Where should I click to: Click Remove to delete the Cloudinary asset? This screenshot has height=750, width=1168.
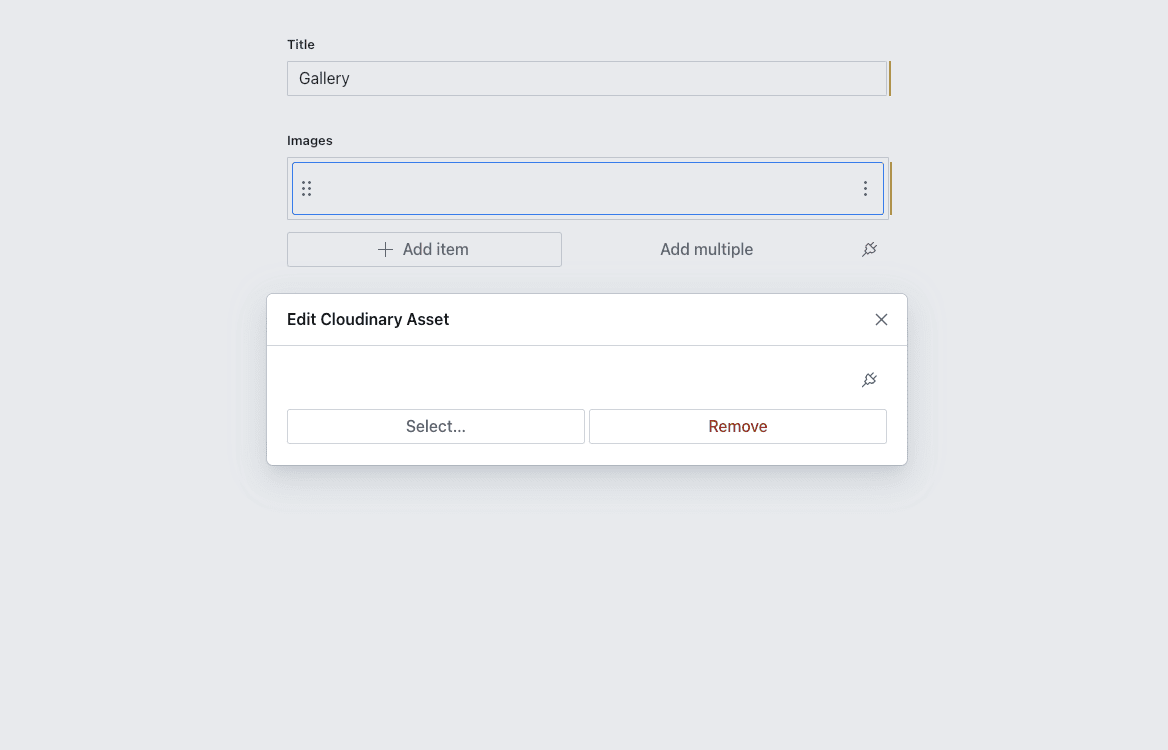[737, 426]
